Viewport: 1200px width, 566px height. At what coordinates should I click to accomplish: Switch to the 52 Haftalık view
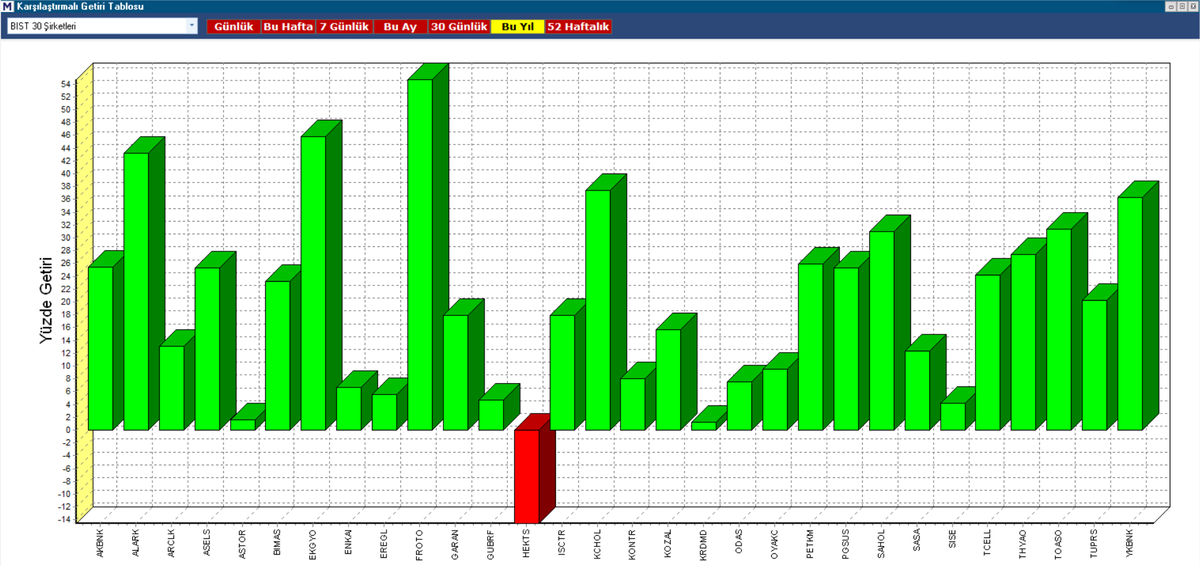578,27
